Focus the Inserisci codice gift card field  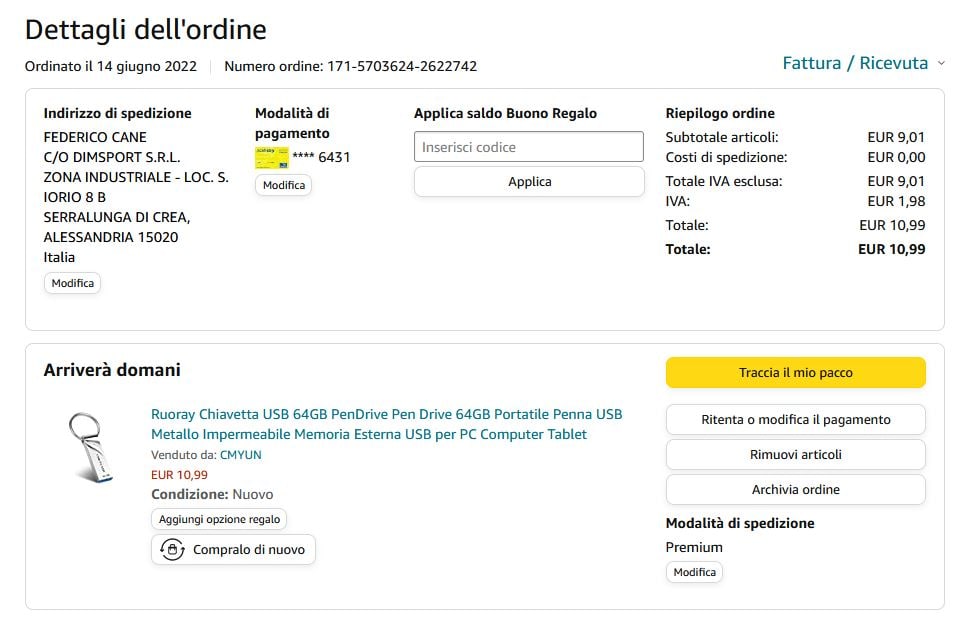click(529, 147)
